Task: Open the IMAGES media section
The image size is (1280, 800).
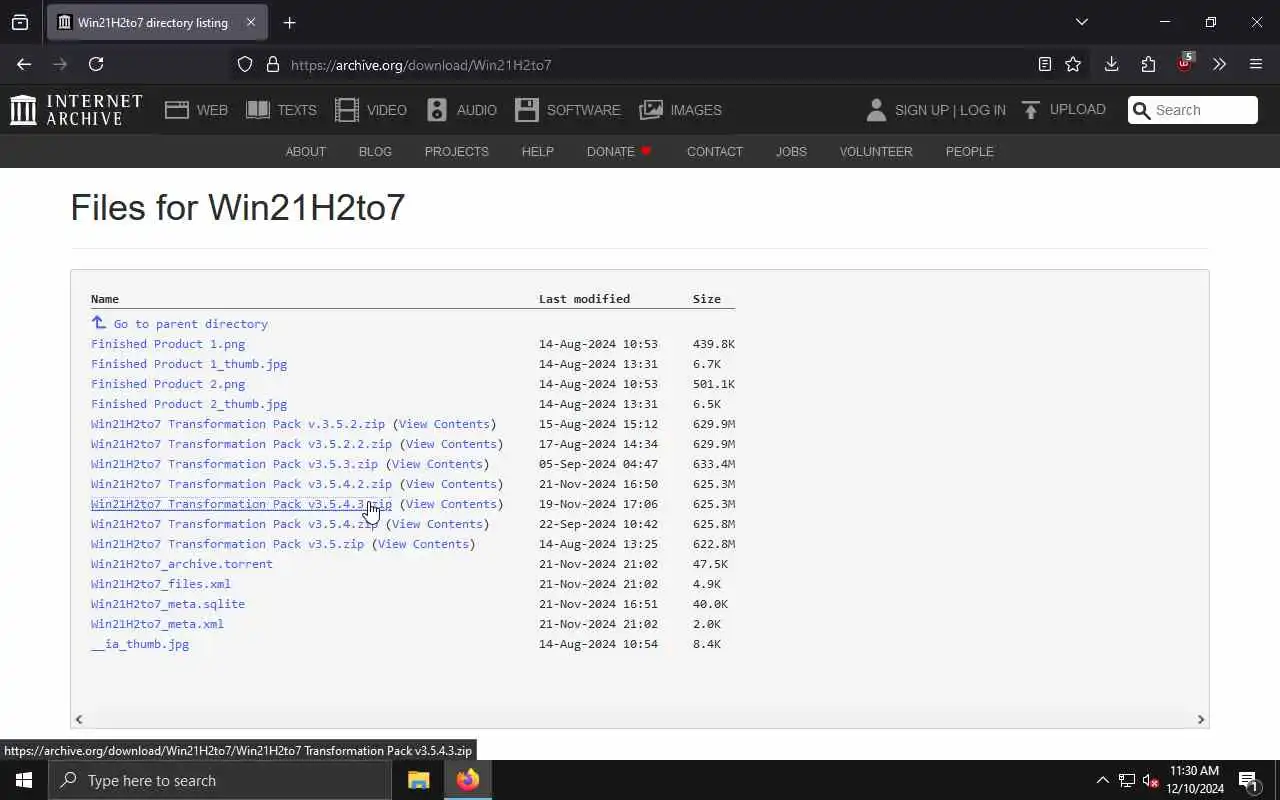Action: click(x=680, y=110)
